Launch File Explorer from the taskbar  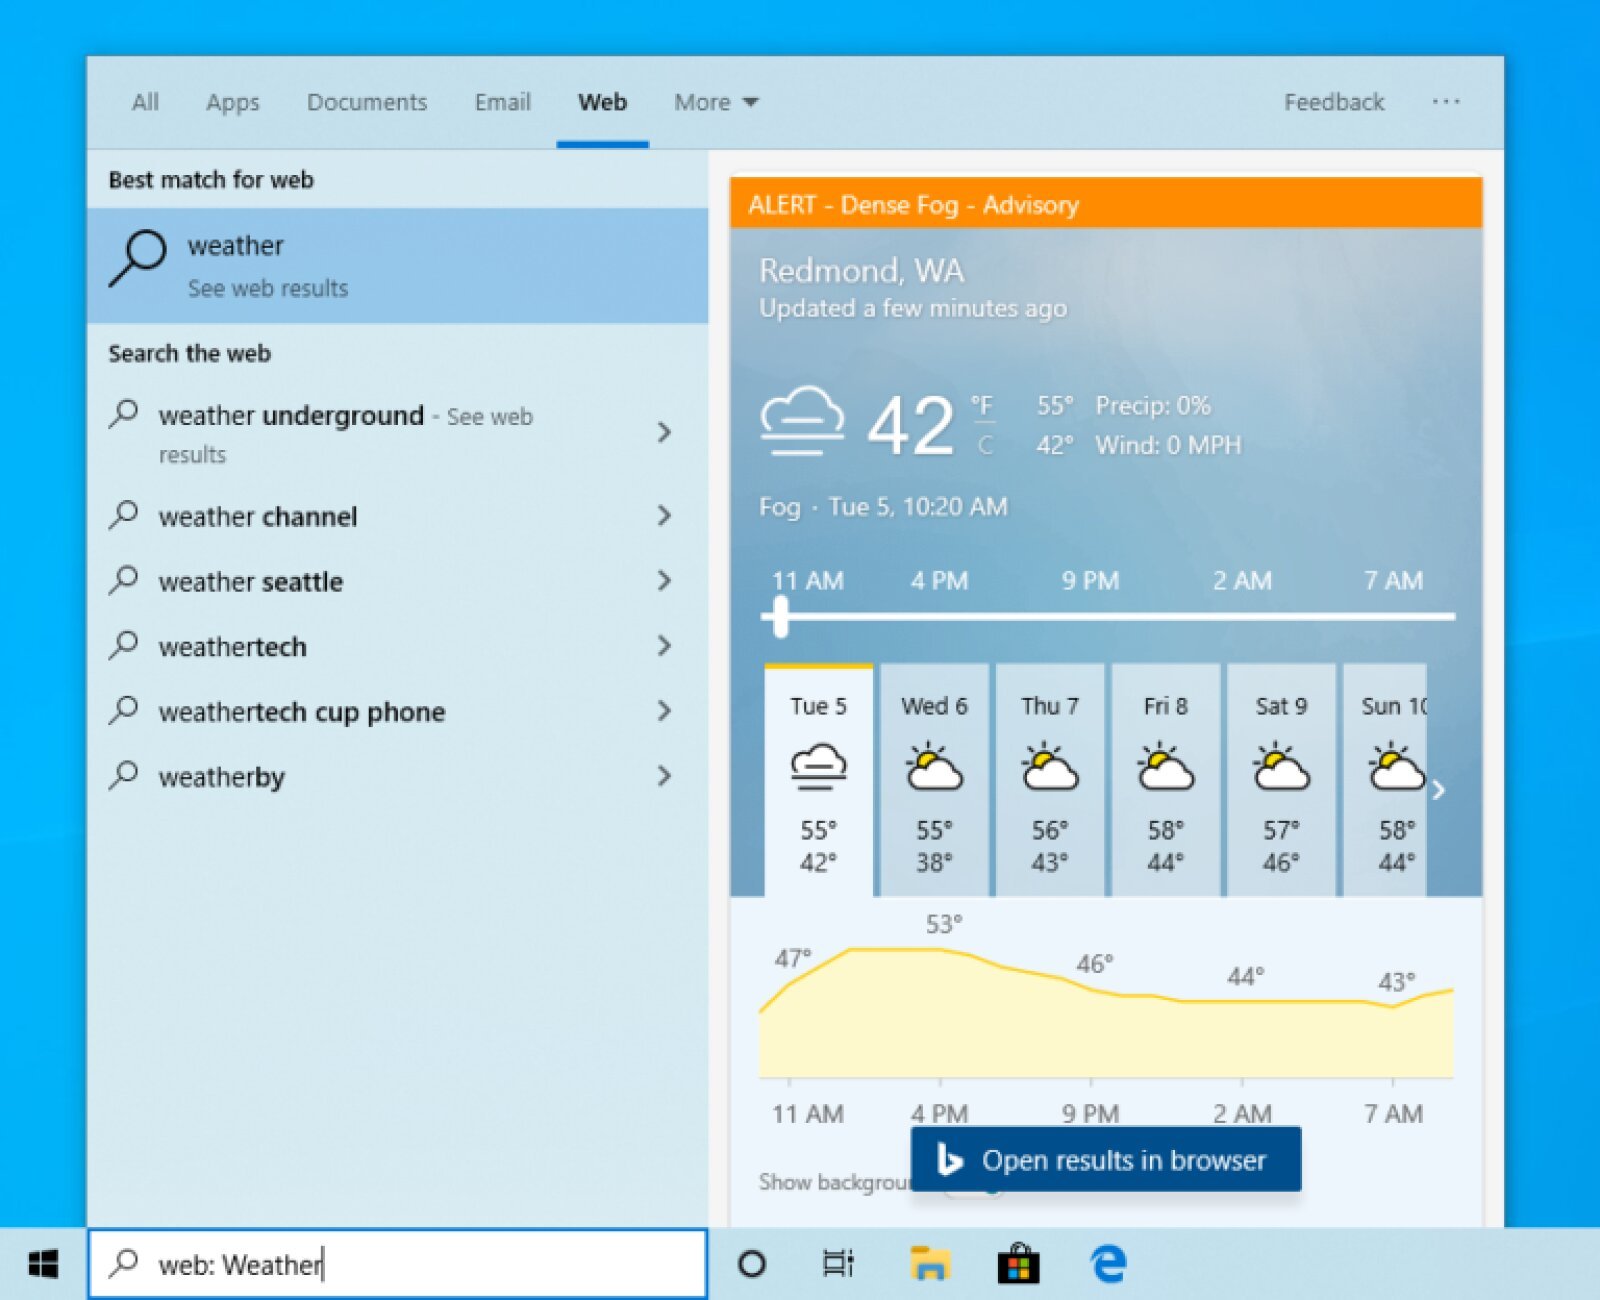click(x=930, y=1264)
